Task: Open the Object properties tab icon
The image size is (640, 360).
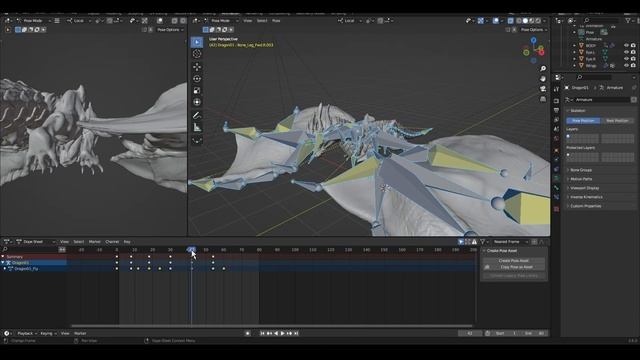Action: pyautogui.click(x=556, y=151)
